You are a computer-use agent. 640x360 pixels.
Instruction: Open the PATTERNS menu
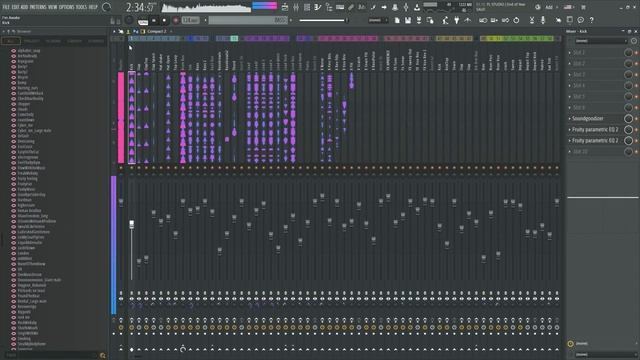pos(38,7)
